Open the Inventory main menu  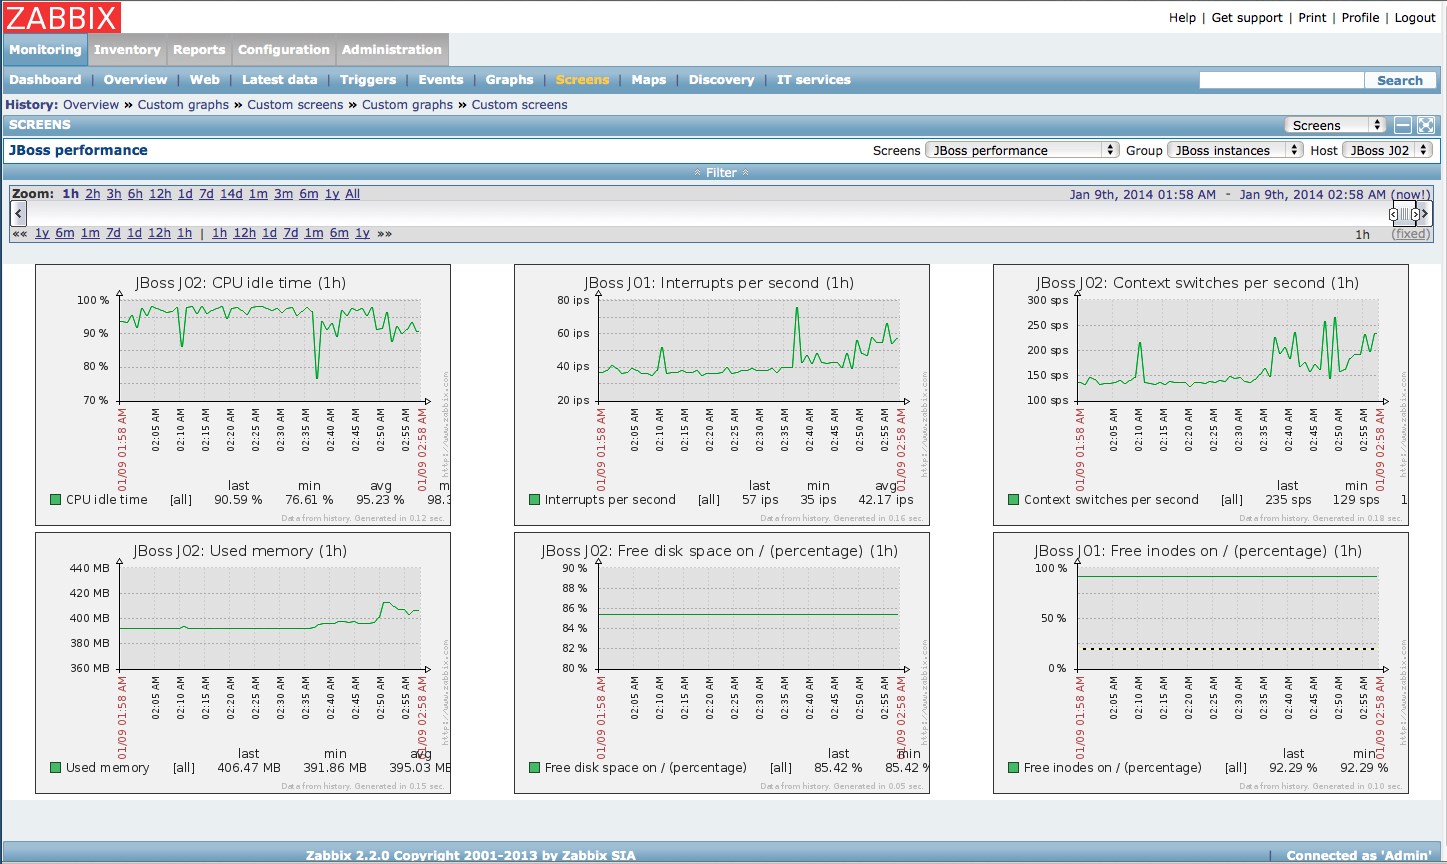pyautogui.click(x=127, y=50)
